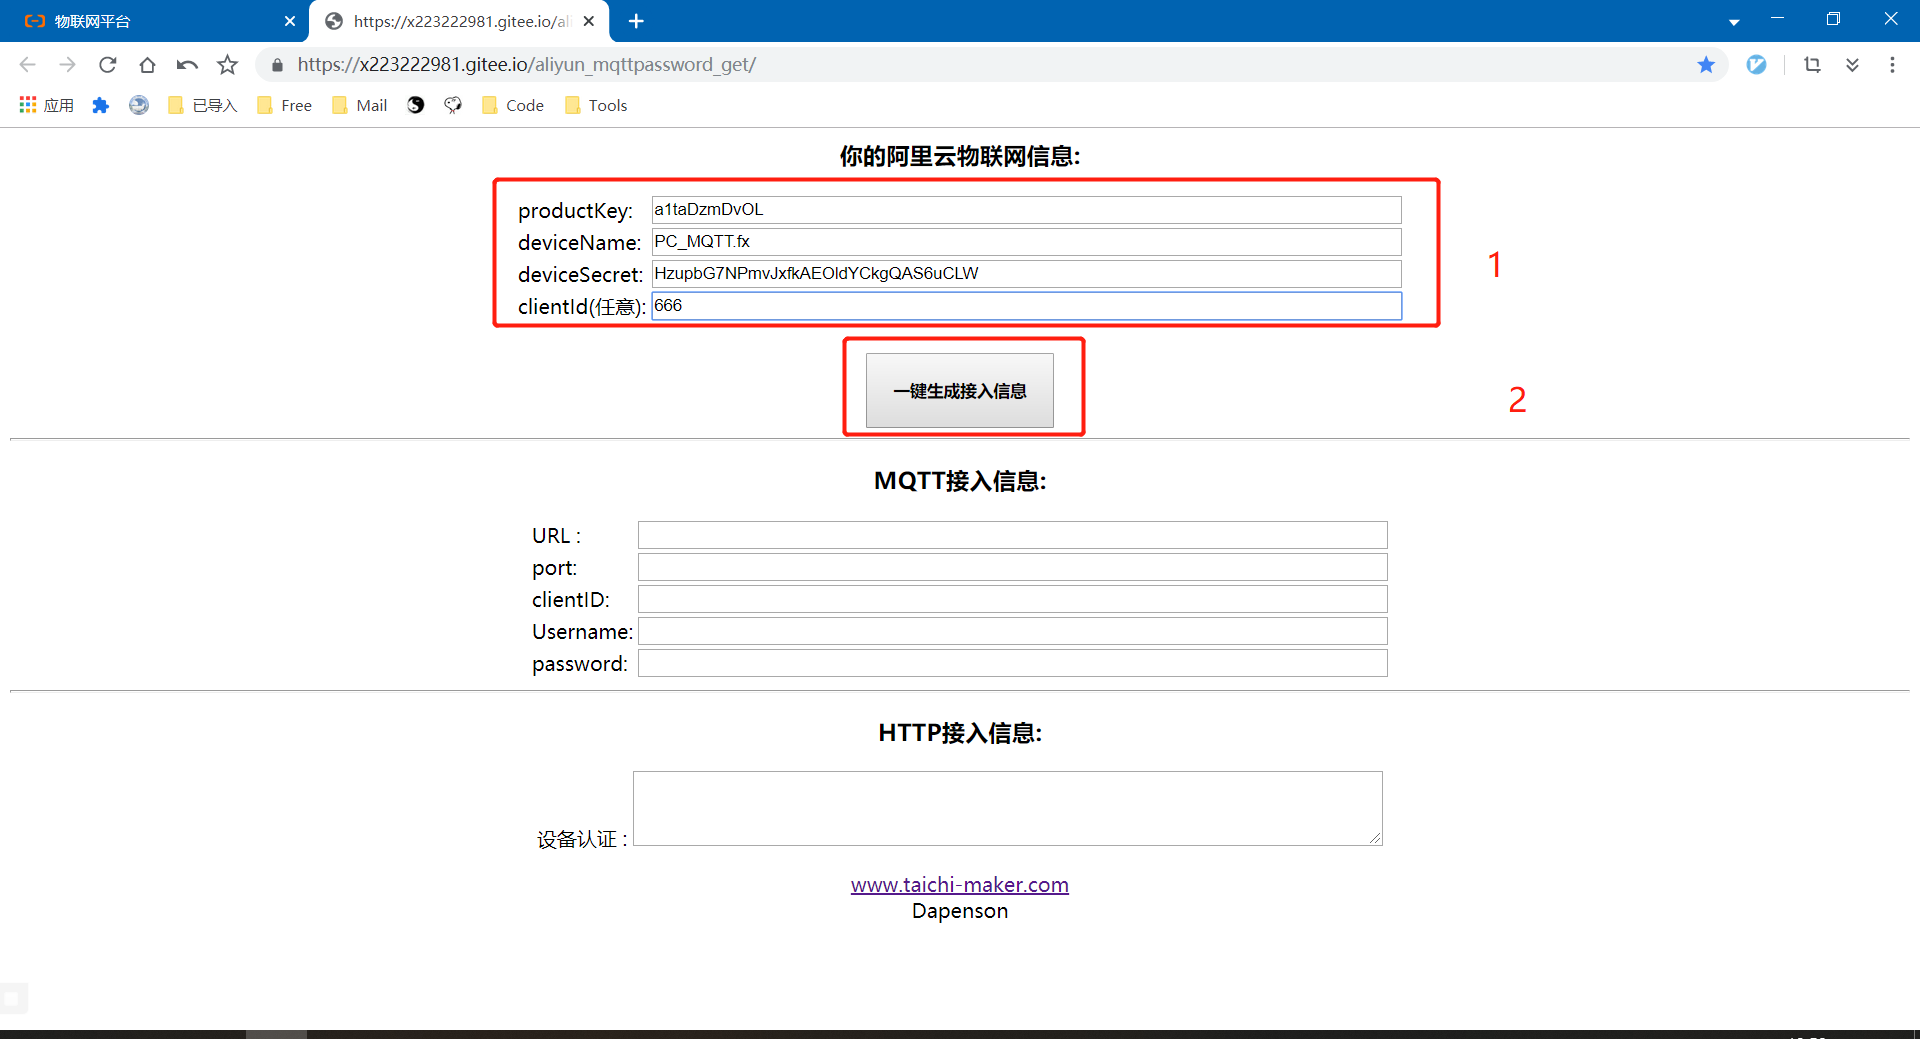Minimize the browser window
Image resolution: width=1920 pixels, height=1039 pixels.
pyautogui.click(x=1777, y=19)
